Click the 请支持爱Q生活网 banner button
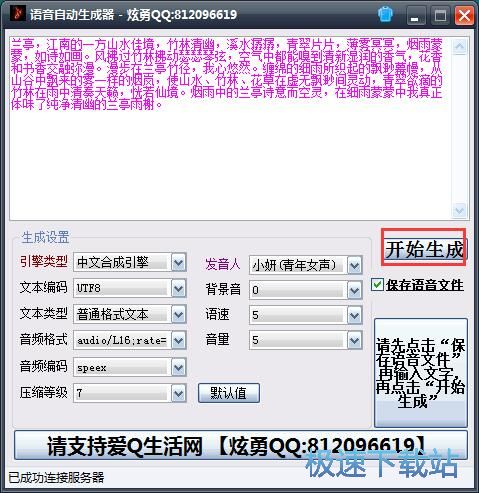Screen dimensions: 479x493 pos(240,445)
